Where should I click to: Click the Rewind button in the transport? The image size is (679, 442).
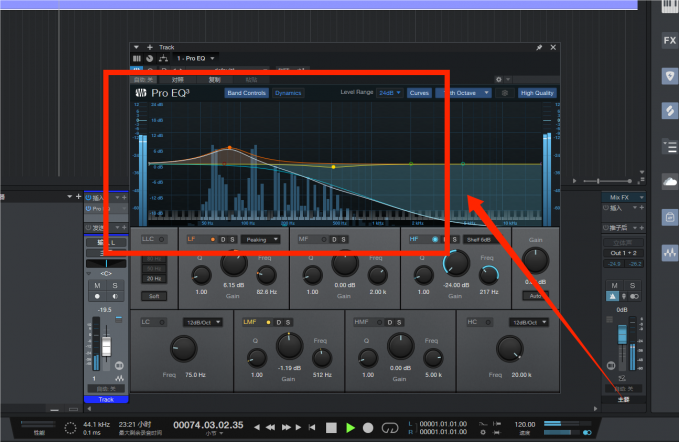[x=270, y=427]
